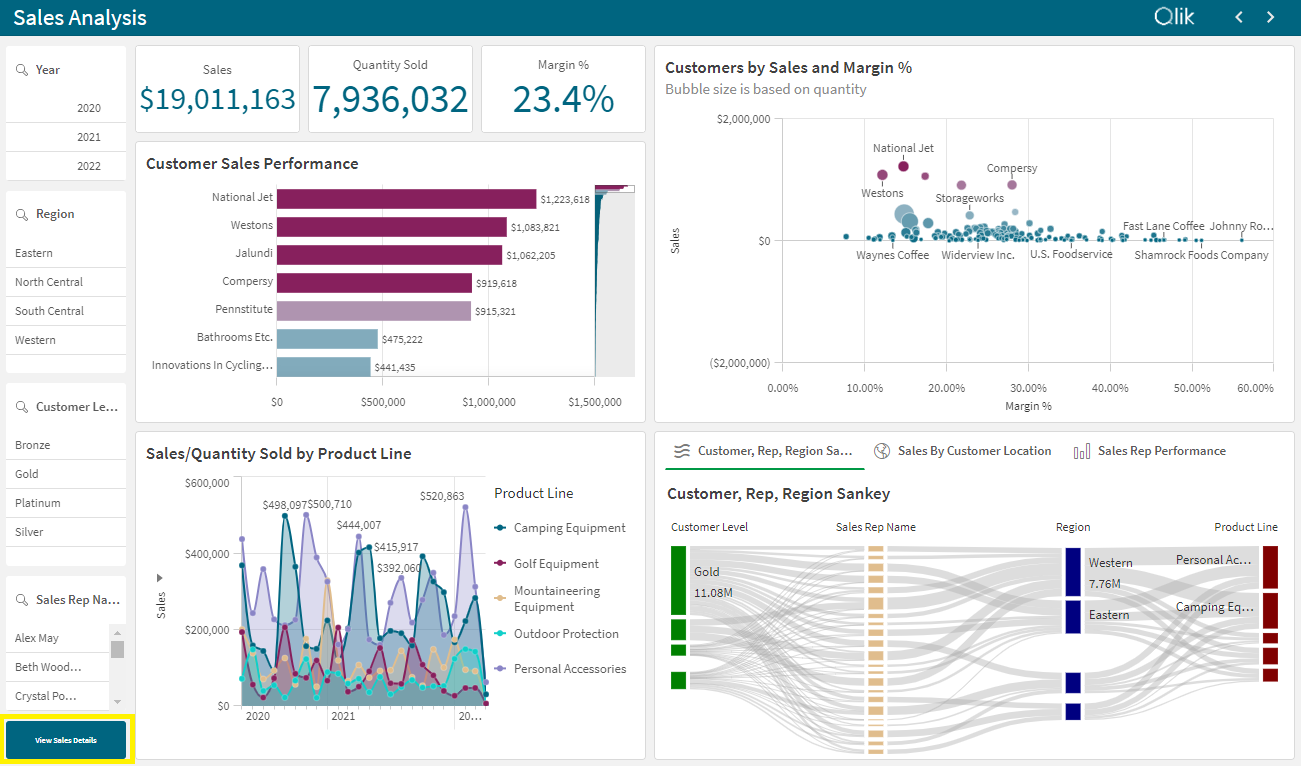1301x766 pixels.
Task: Open search in the Sales Rep Name filter
Action: coord(23,599)
